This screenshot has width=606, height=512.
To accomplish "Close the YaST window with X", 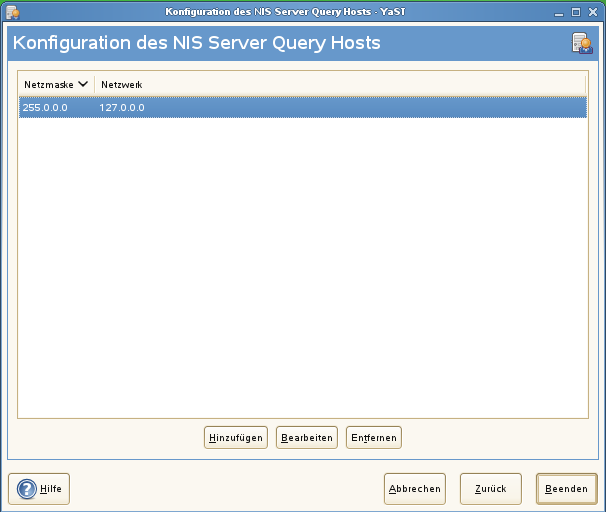I will click(593, 12).
